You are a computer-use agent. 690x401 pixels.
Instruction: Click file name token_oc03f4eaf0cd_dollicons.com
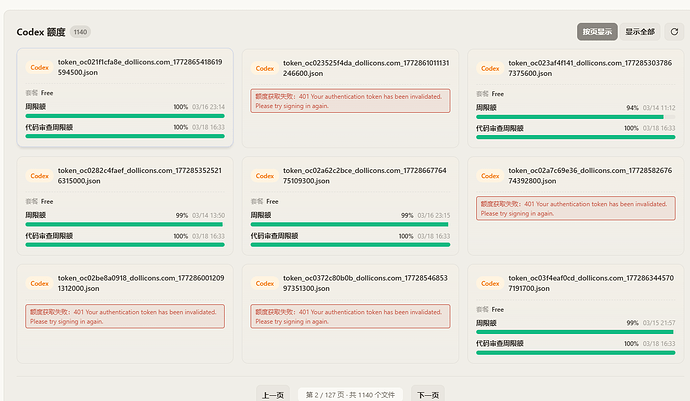[x=591, y=283]
